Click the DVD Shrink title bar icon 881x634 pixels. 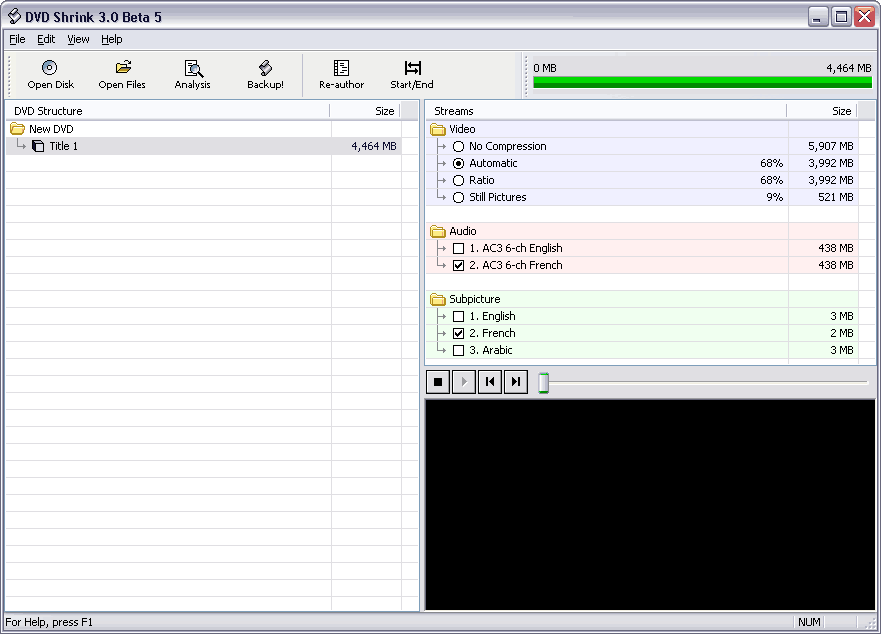pos(14,16)
